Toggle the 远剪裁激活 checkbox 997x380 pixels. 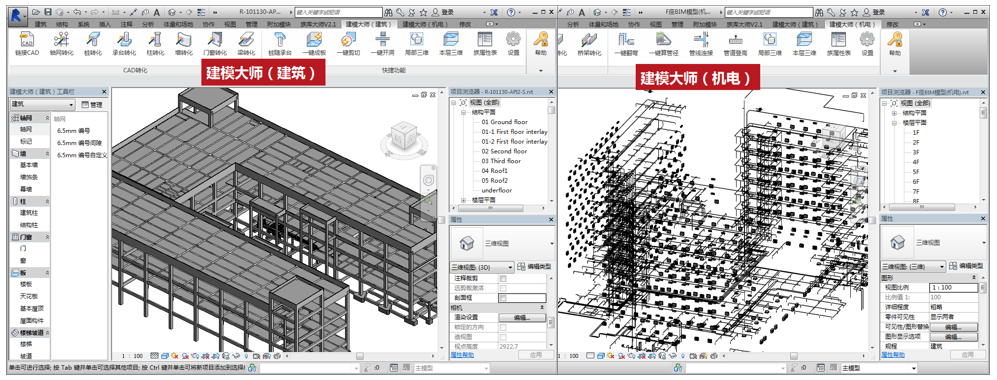point(504,288)
